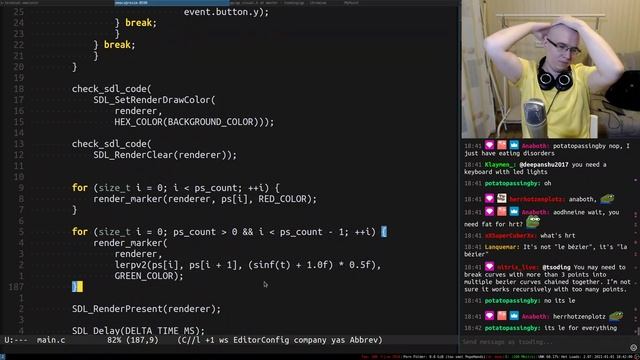The height and width of the screenshot is (360, 640).
Task: Click the line "SDL_Delay(DELTA_TIME_MS);"
Action: click(138, 331)
